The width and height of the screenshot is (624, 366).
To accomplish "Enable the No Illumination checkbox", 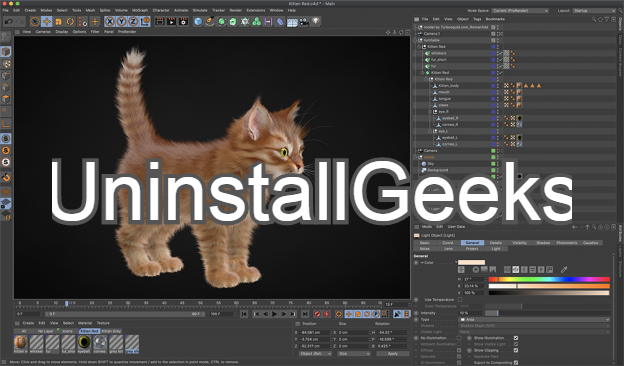I will pos(459,338).
